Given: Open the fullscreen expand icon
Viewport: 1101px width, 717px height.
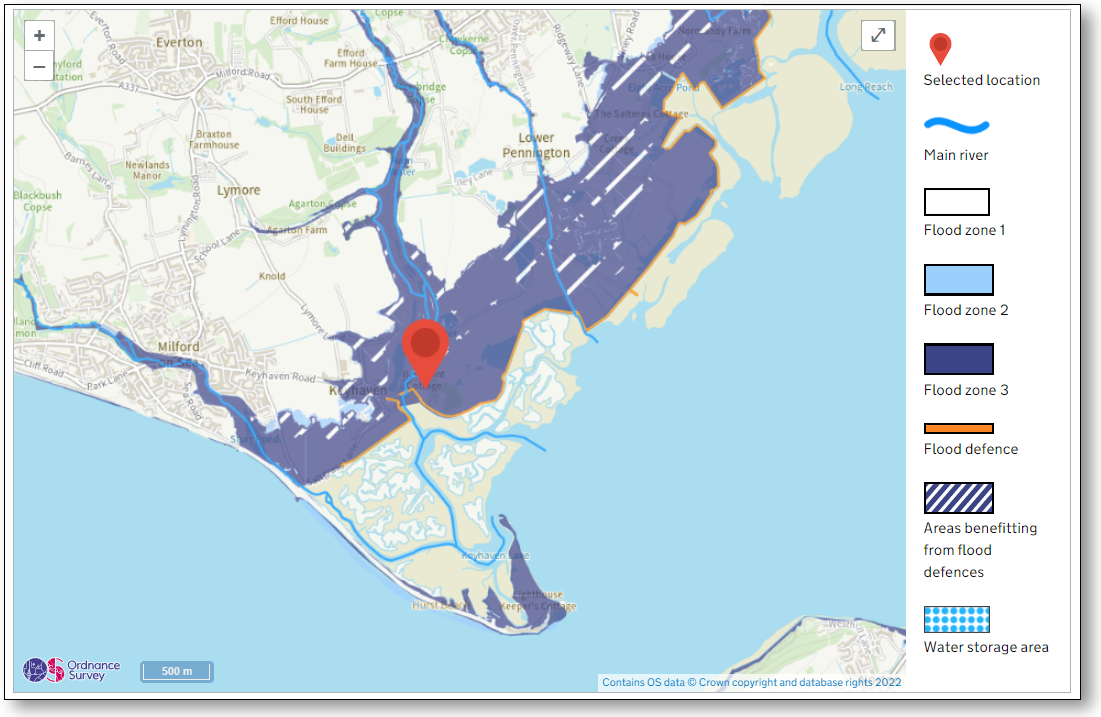Looking at the screenshot, I should (877, 35).
